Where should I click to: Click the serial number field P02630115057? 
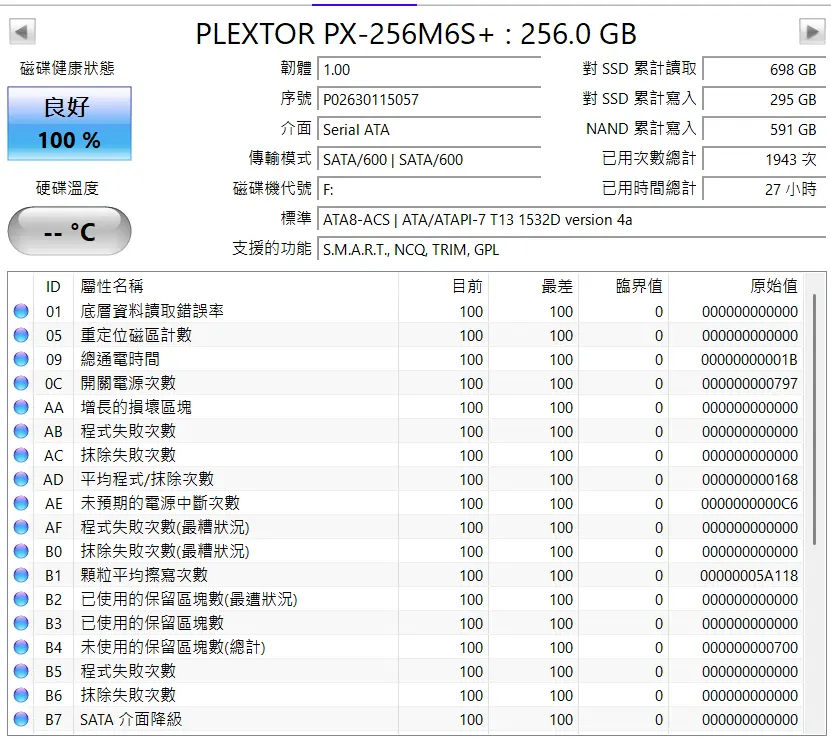(429, 100)
